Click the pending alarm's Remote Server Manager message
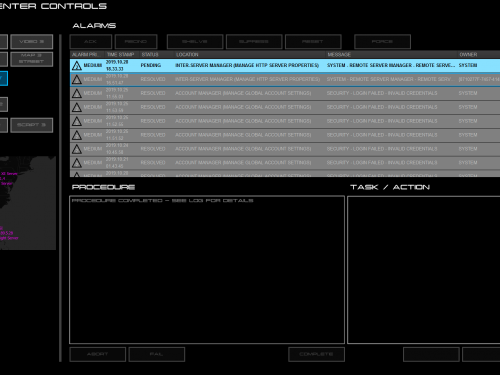 coord(391,65)
